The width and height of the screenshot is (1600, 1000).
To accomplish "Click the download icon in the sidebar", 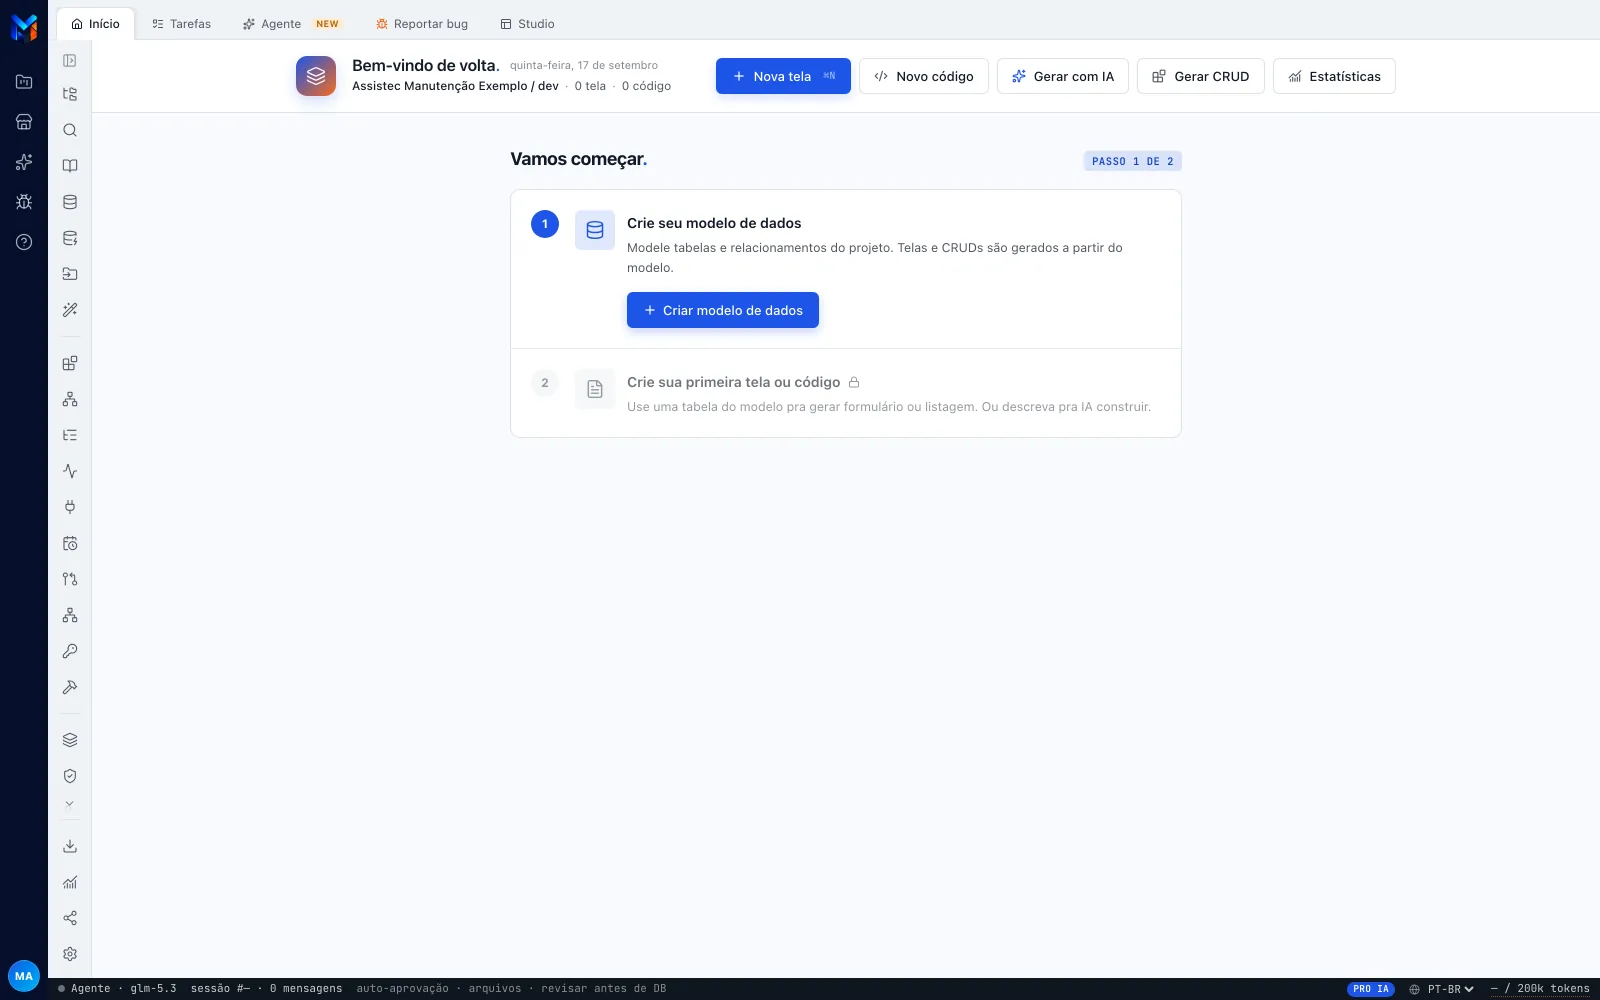I will click(70, 846).
